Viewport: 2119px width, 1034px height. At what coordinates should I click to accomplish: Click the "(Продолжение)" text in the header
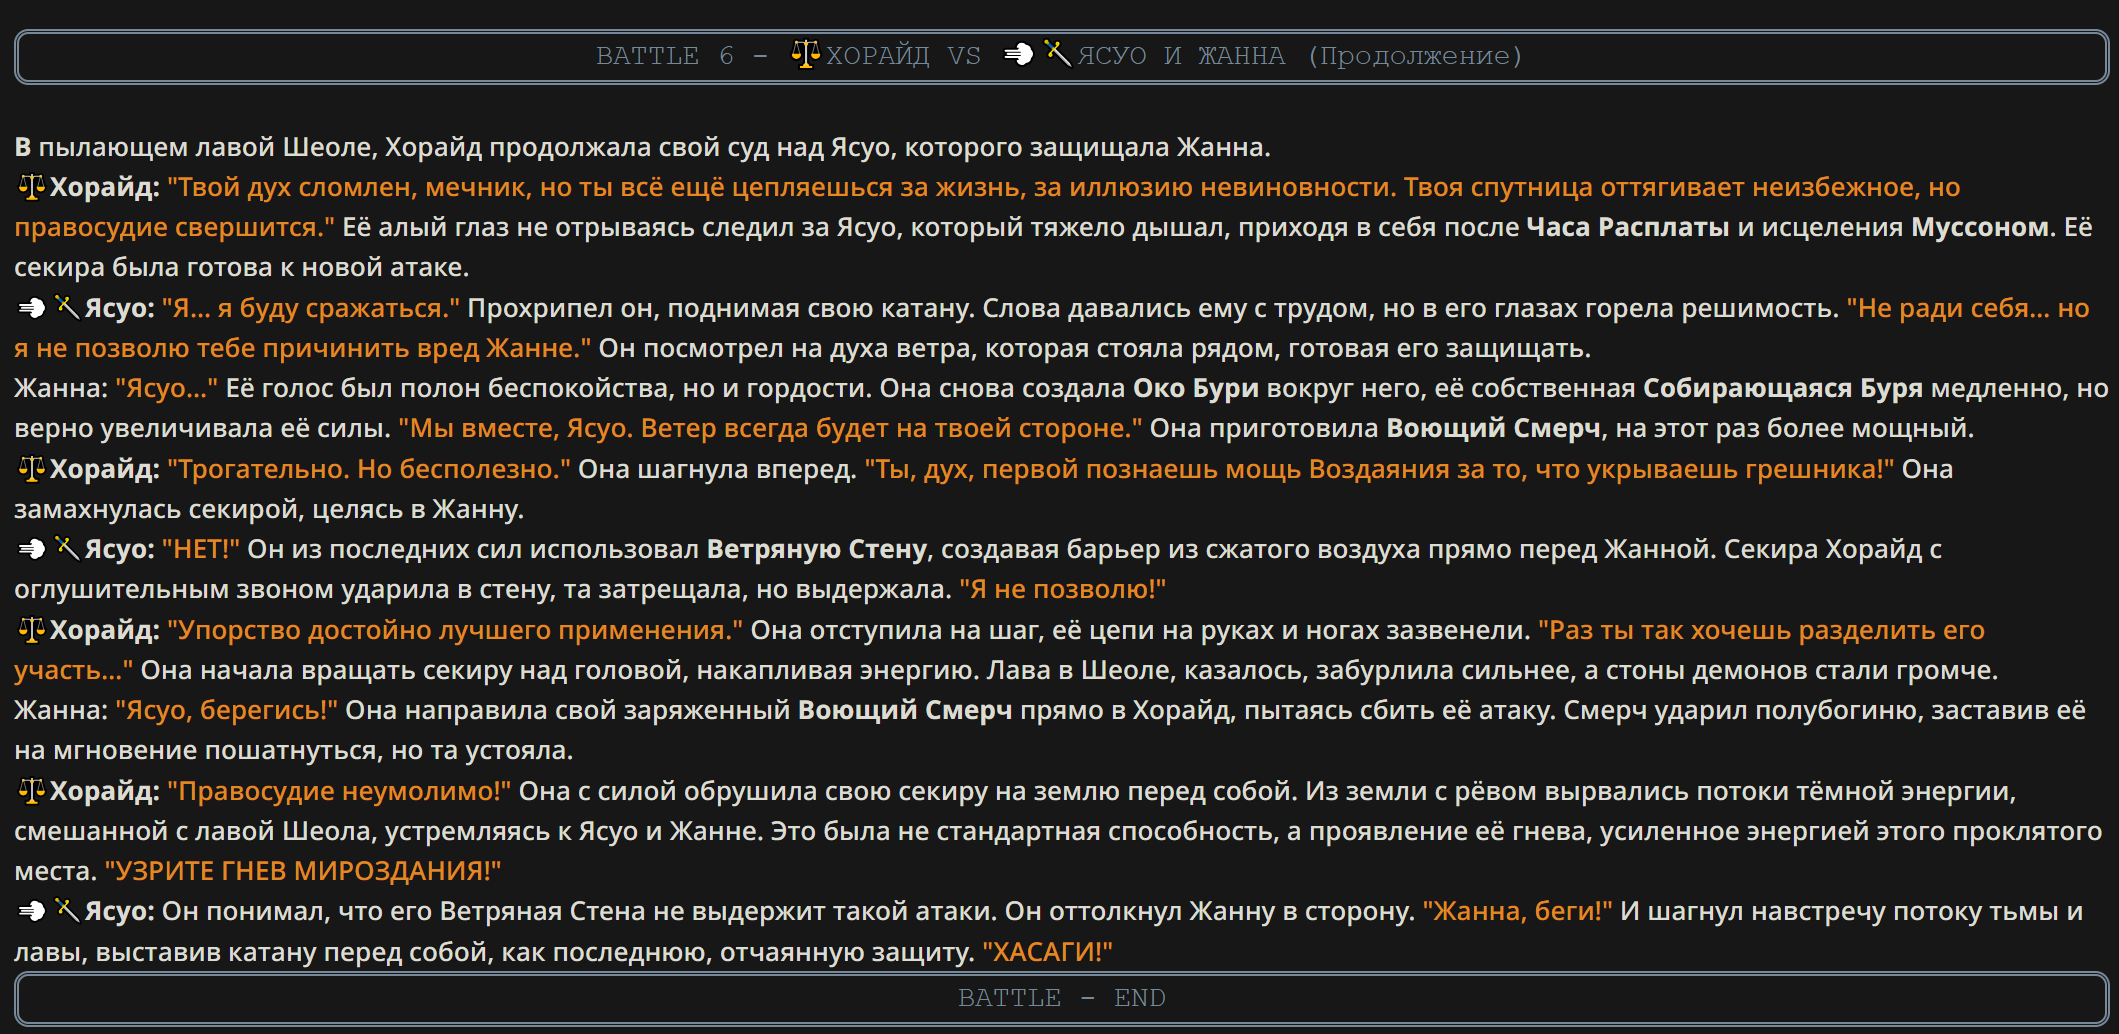[1415, 56]
